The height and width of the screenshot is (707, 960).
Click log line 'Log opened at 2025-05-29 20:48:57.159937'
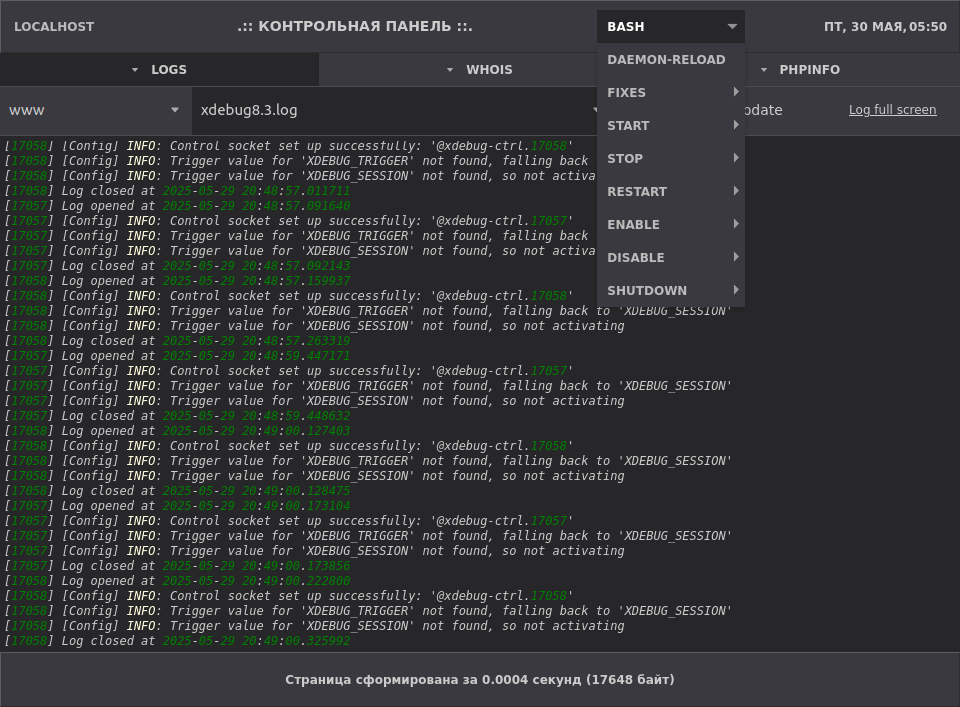point(178,281)
